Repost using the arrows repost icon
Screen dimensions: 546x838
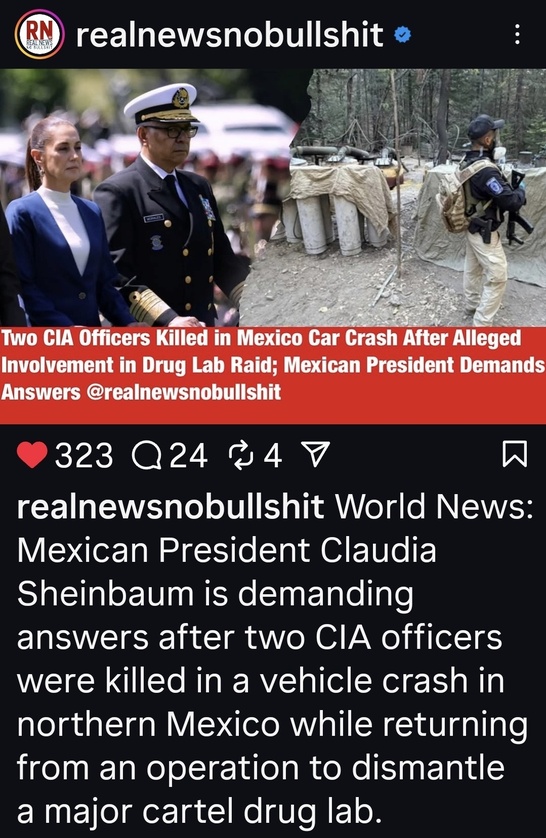(240, 455)
